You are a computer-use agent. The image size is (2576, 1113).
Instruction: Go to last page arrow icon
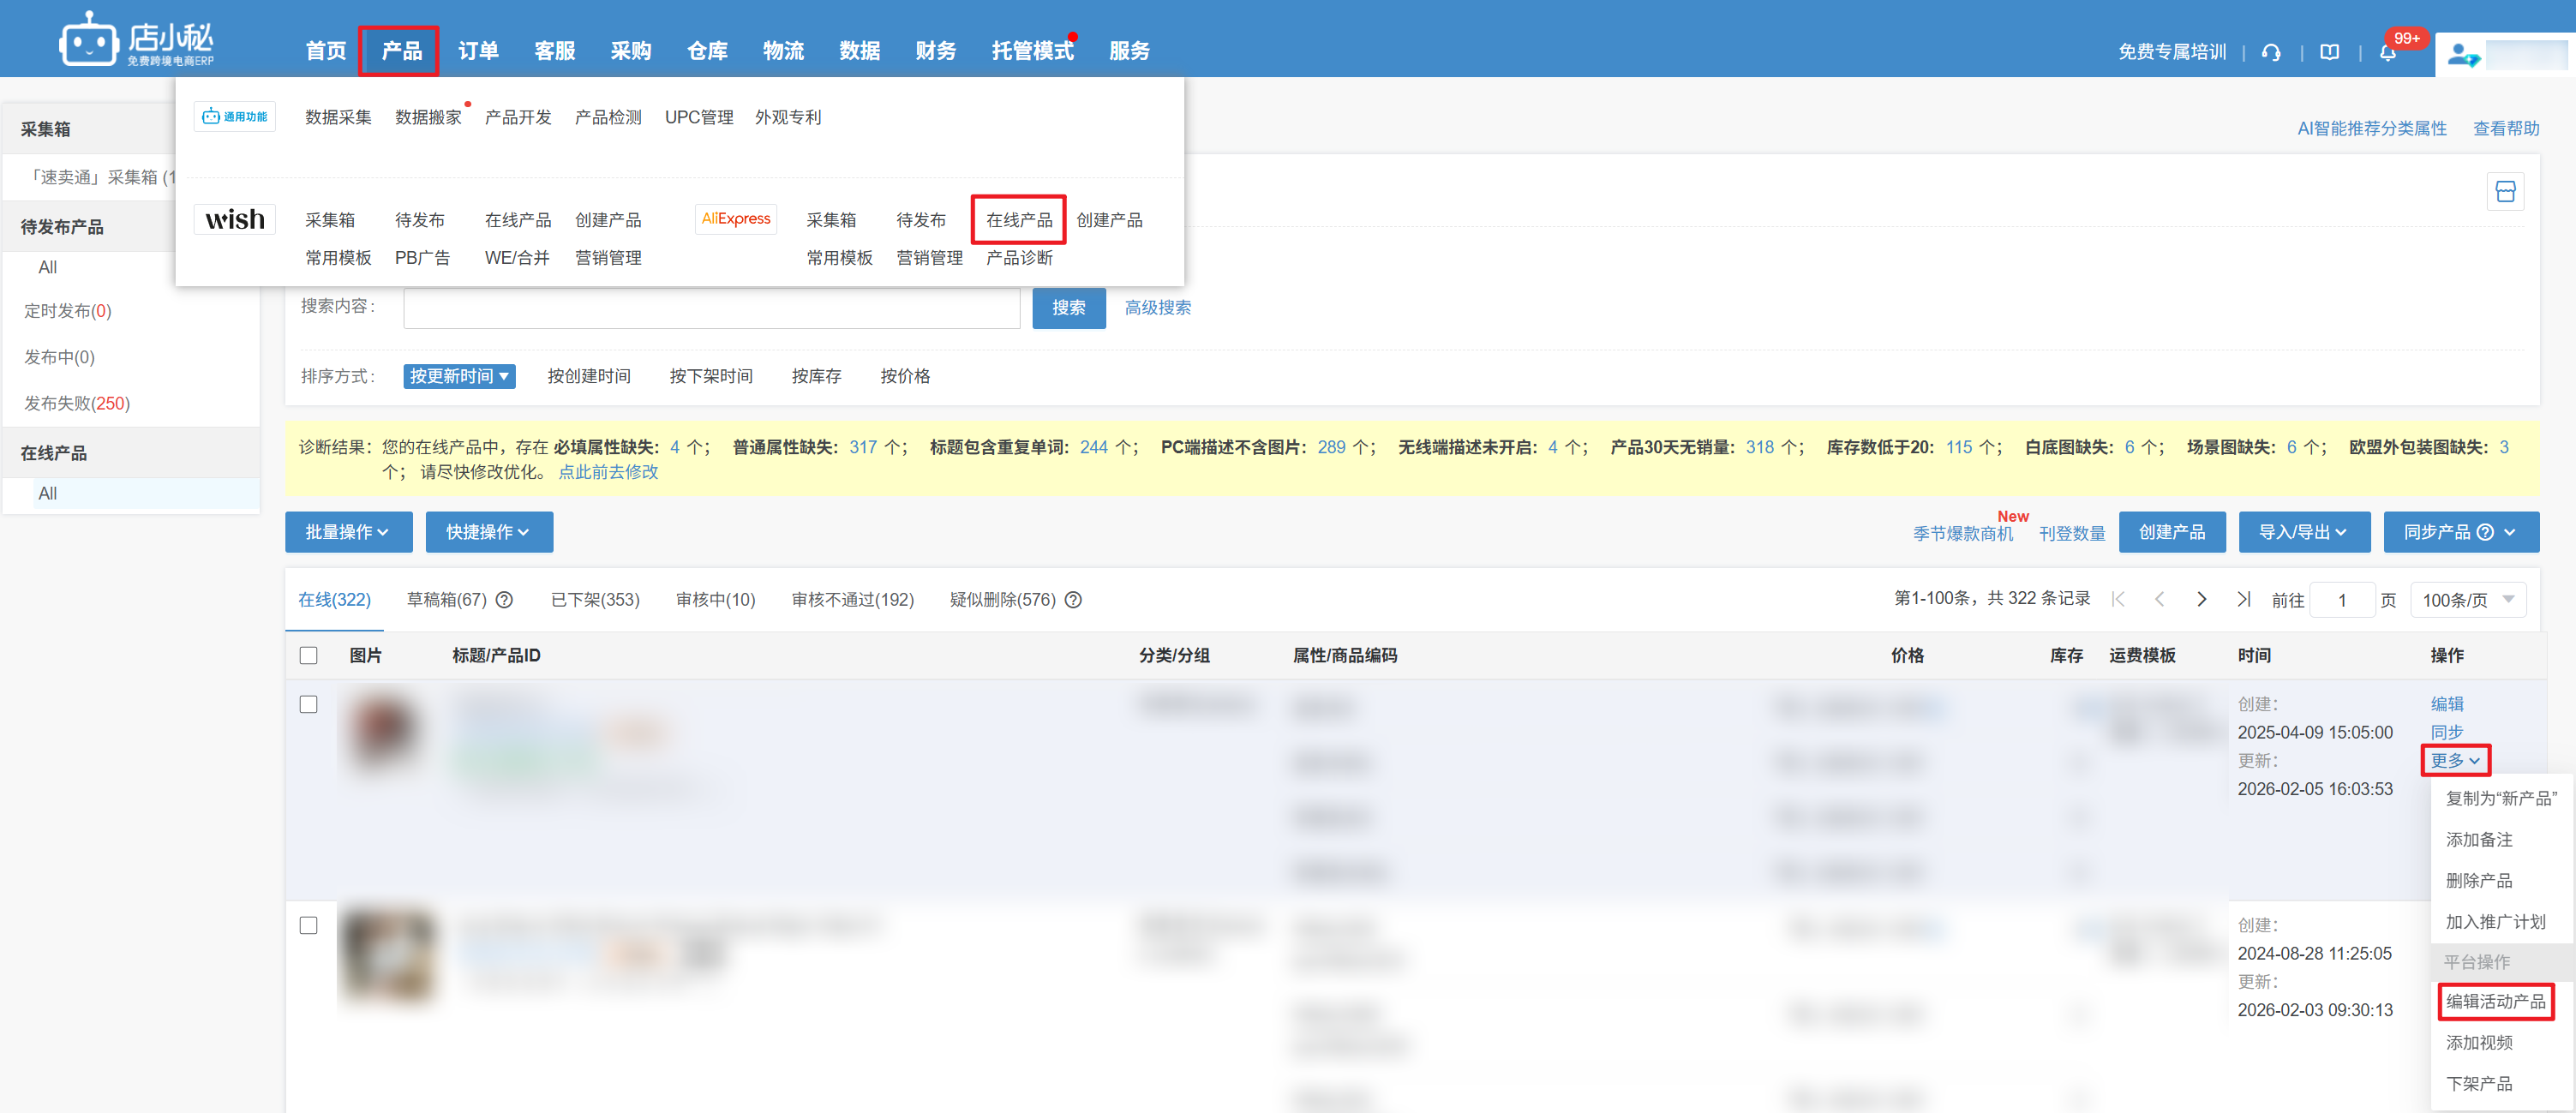(2243, 599)
